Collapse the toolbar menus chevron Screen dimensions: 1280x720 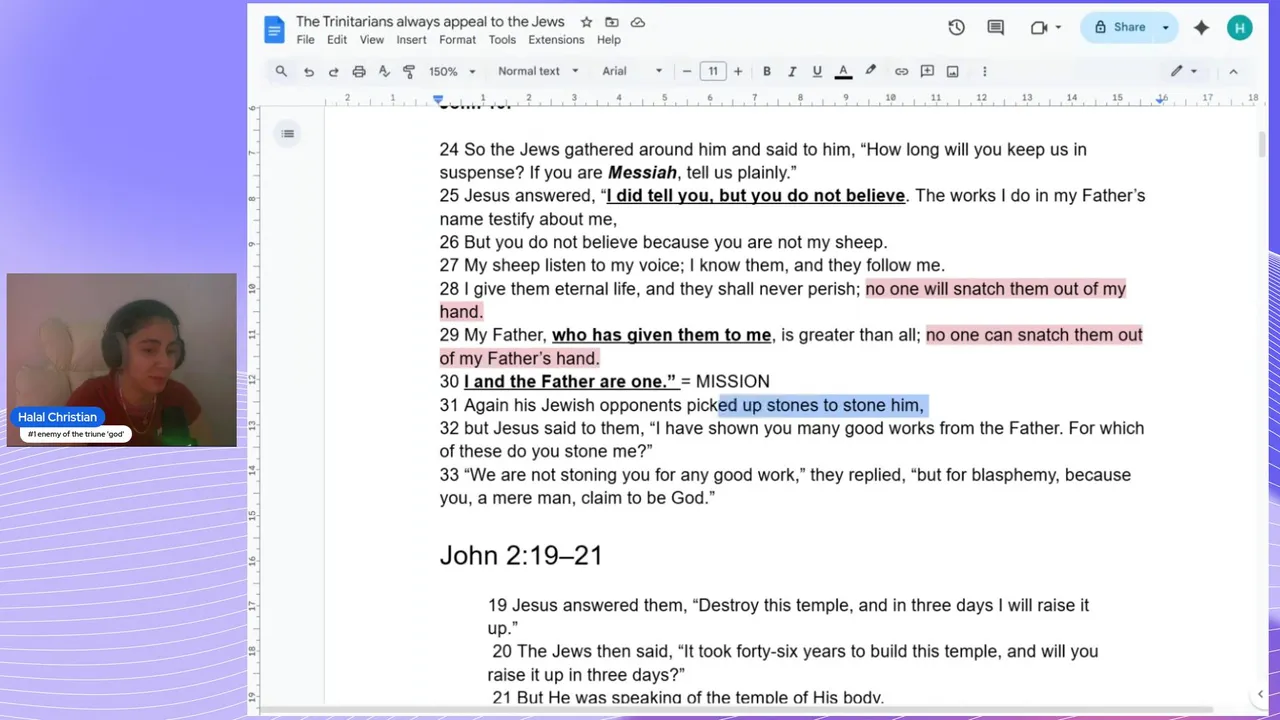[1233, 71]
